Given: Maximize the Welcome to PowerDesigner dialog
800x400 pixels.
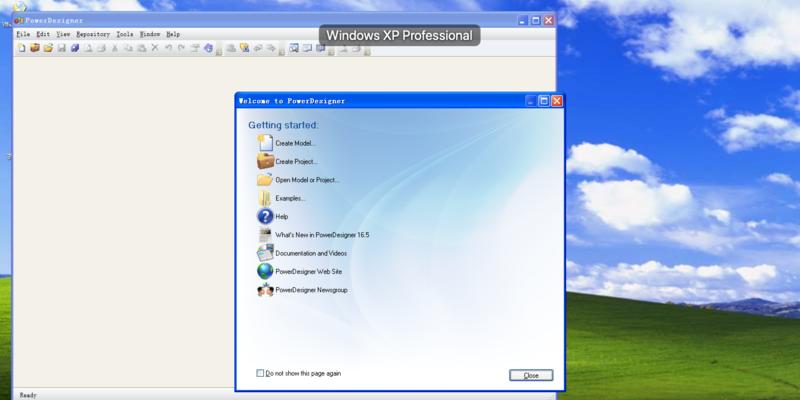Looking at the screenshot, I should [544, 101].
